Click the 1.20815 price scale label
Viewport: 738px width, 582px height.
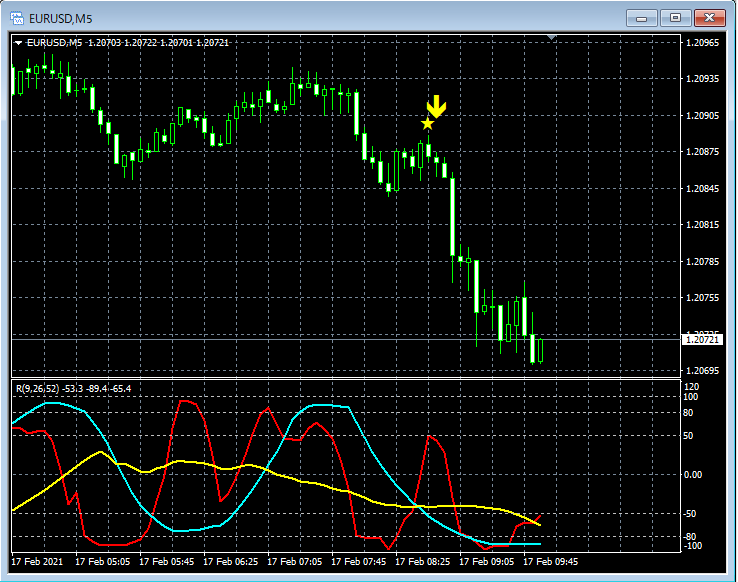pos(703,224)
